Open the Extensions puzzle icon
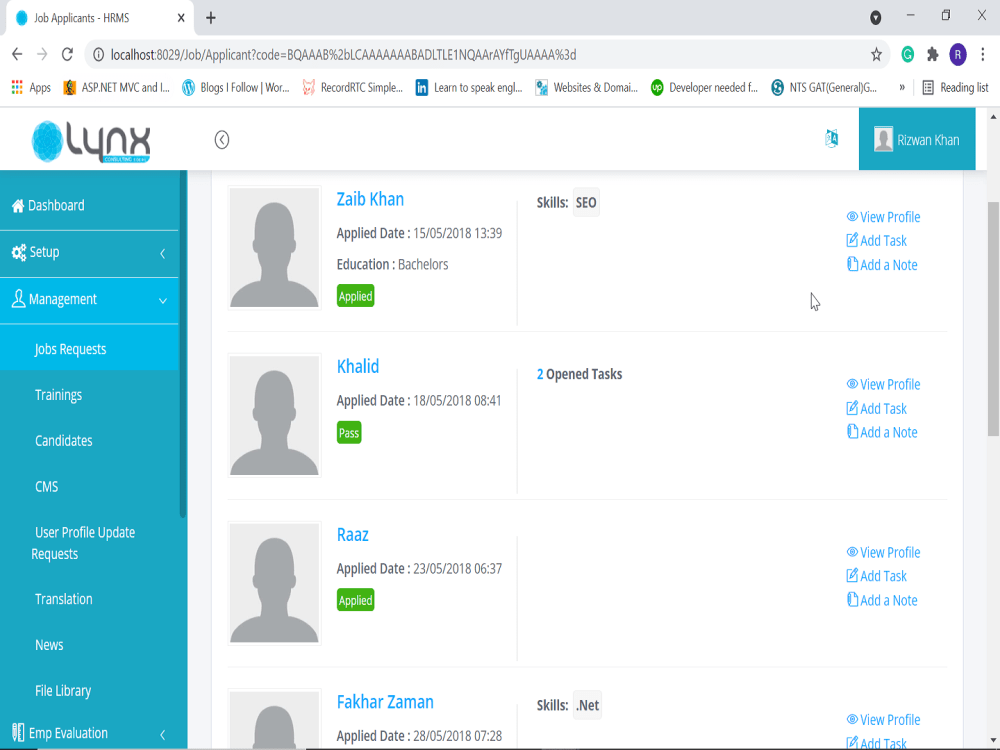This screenshot has height=750, width=1000. 932,55
